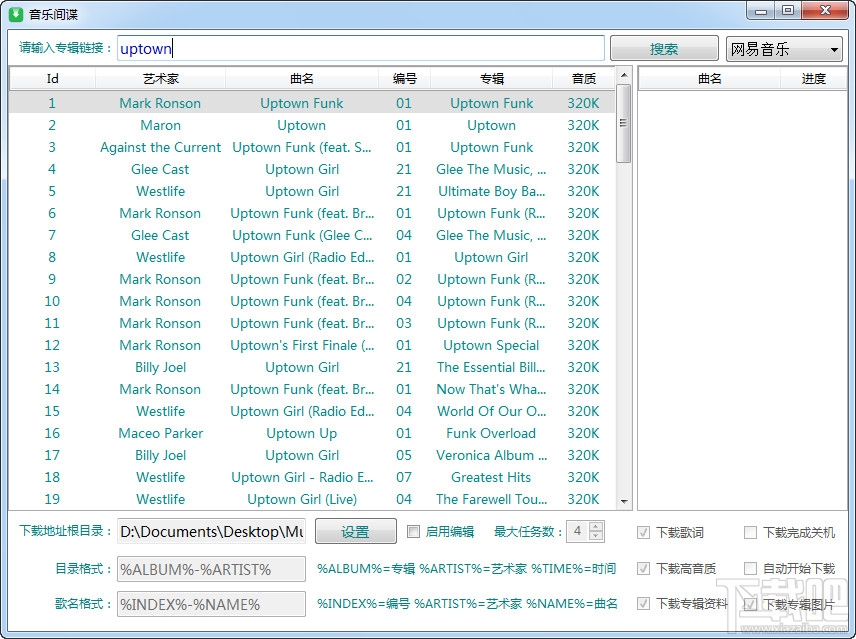Image resolution: width=856 pixels, height=639 pixels.
Task: Enable the 自动开始下载 checkbox
Action: (751, 568)
